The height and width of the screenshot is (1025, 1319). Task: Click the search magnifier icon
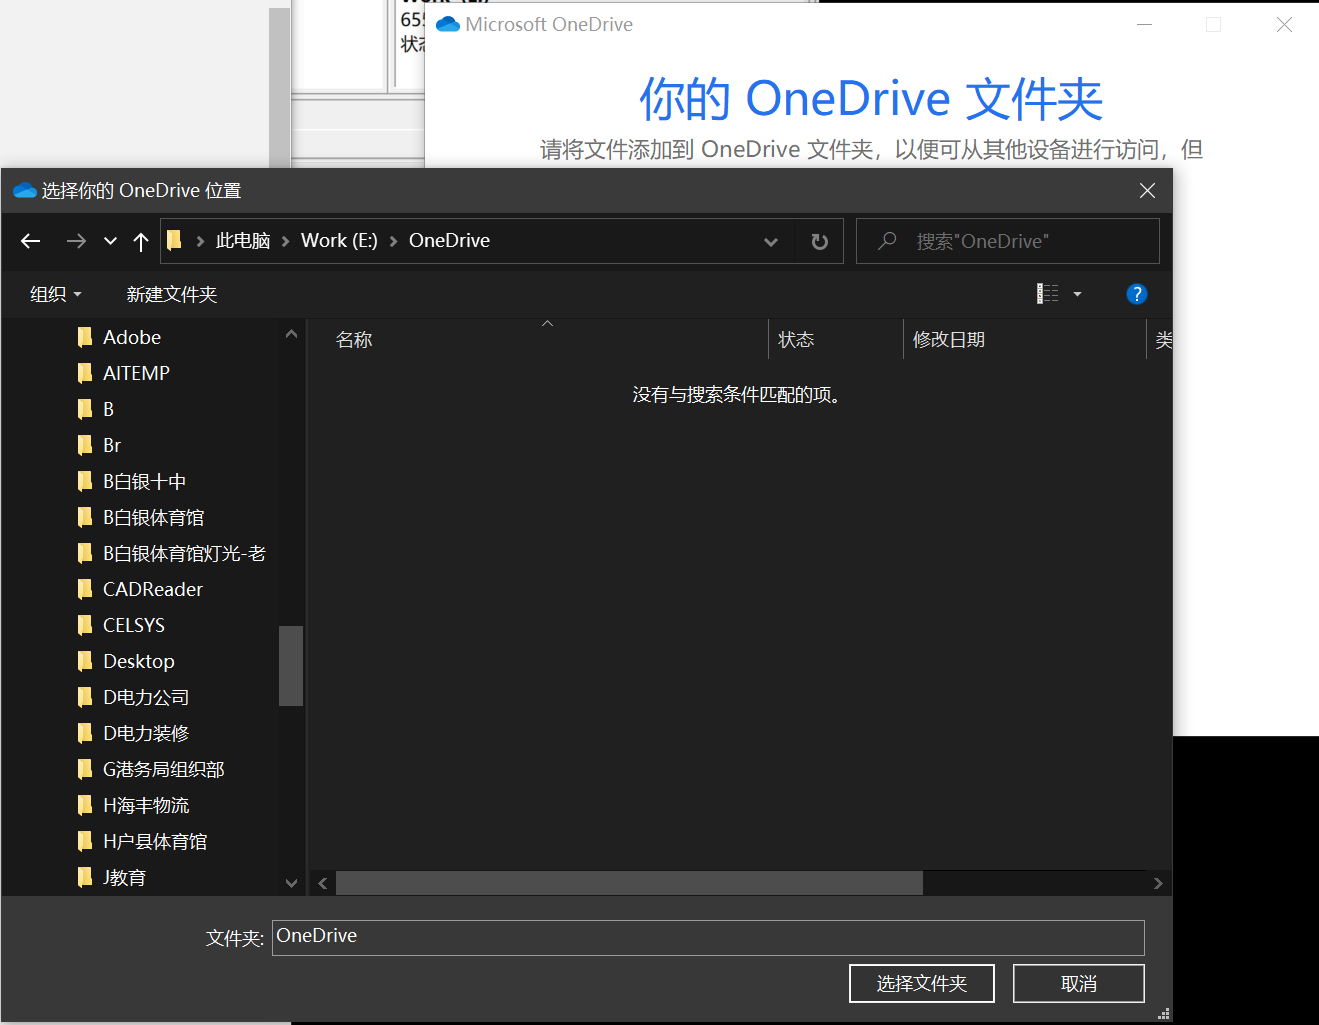pyautogui.click(x=887, y=240)
